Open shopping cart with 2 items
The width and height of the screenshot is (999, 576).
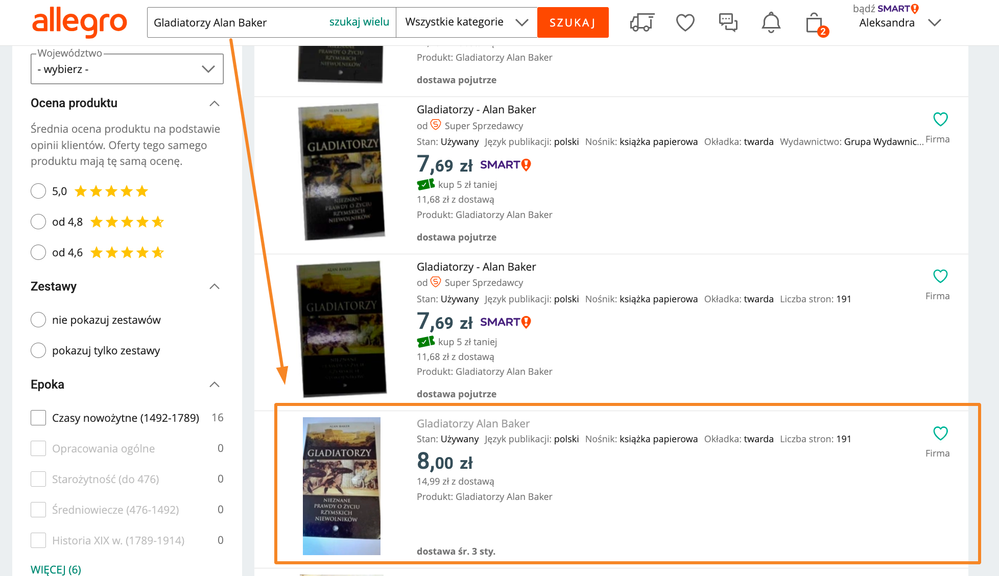(x=815, y=24)
